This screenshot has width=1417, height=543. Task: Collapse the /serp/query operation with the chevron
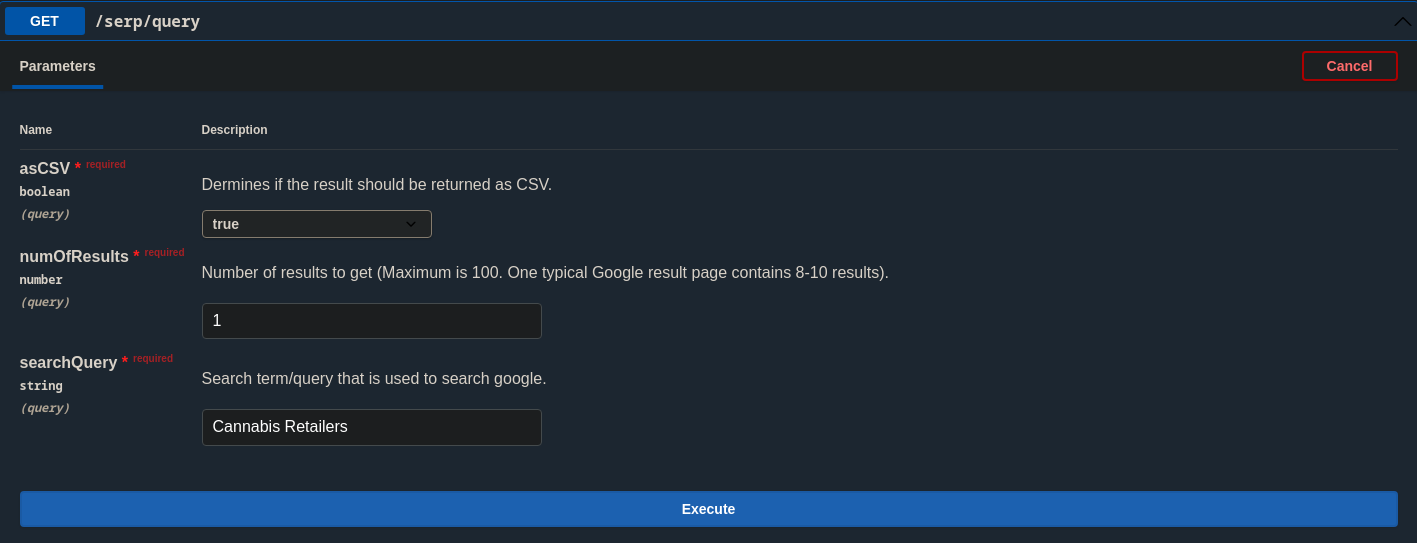1402,21
